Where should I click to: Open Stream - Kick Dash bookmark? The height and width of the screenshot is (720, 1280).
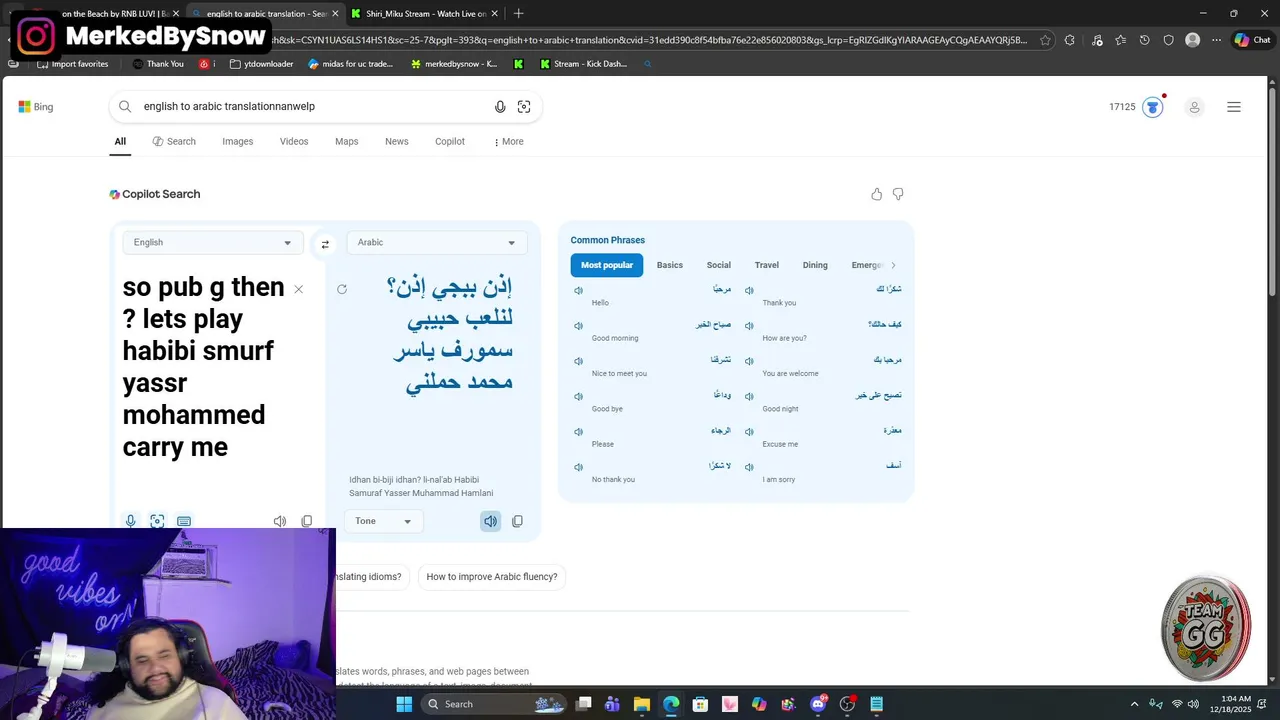586,64
